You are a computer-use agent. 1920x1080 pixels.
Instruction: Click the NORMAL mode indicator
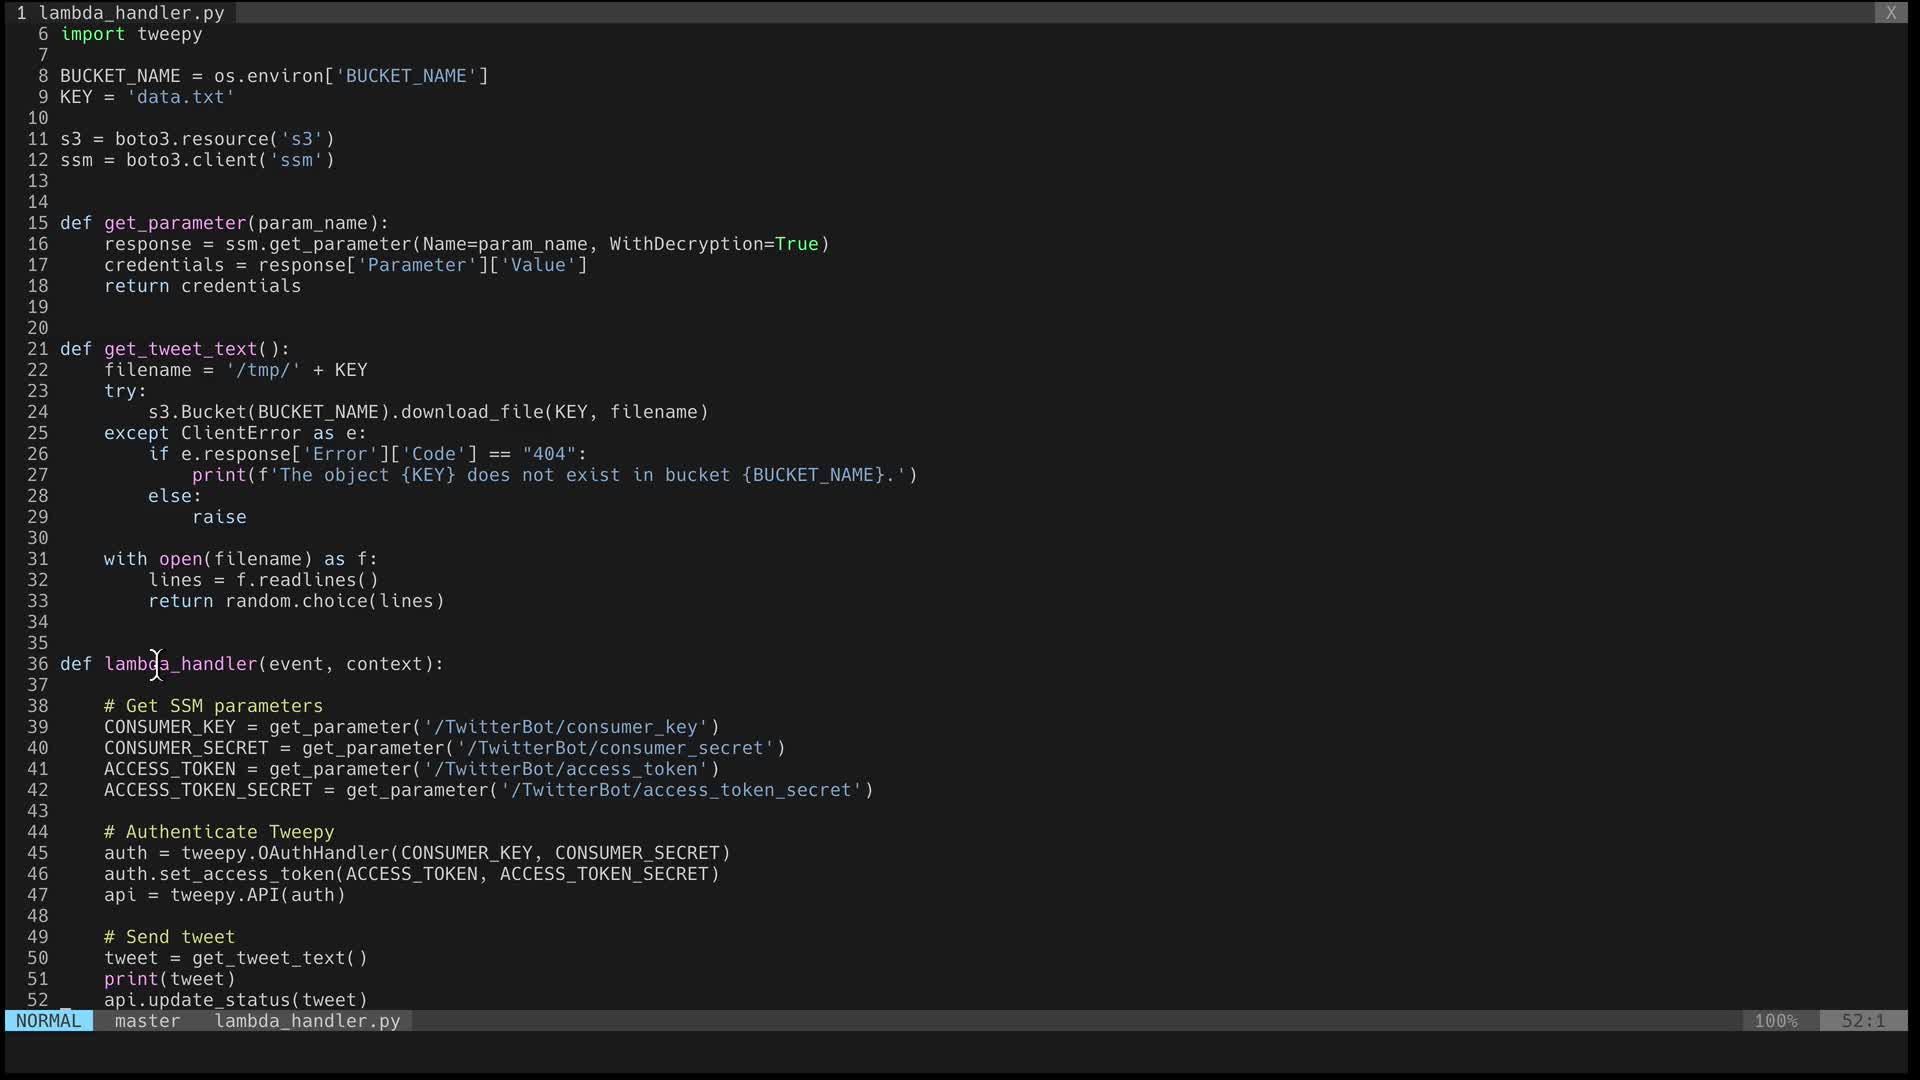(x=48, y=1021)
